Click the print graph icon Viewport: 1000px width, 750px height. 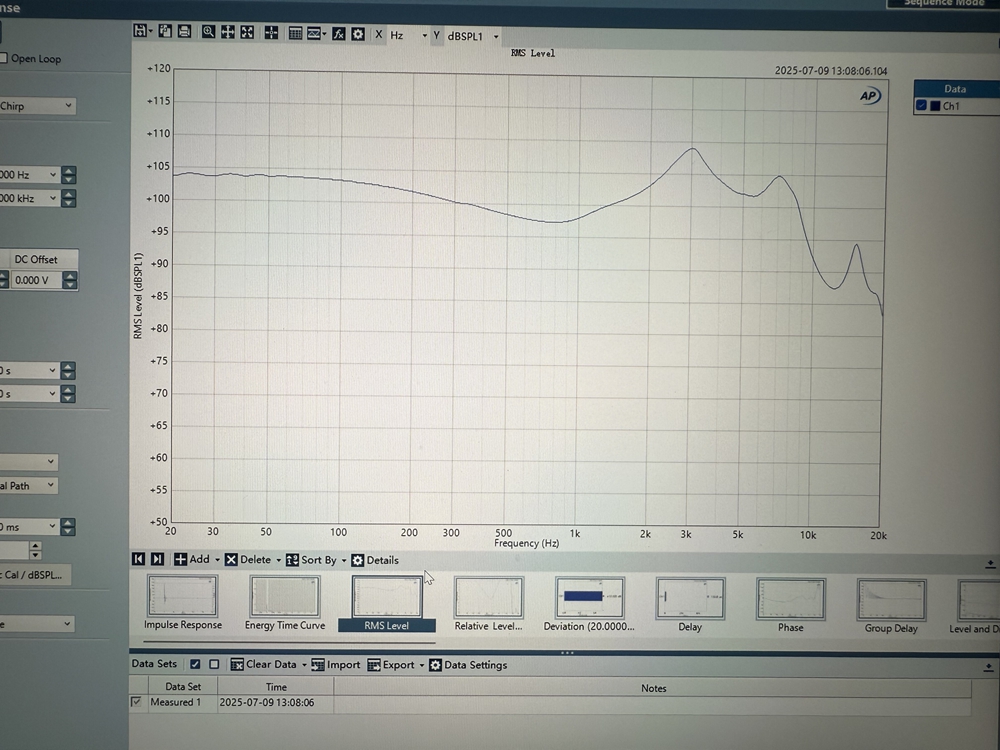pos(184,32)
